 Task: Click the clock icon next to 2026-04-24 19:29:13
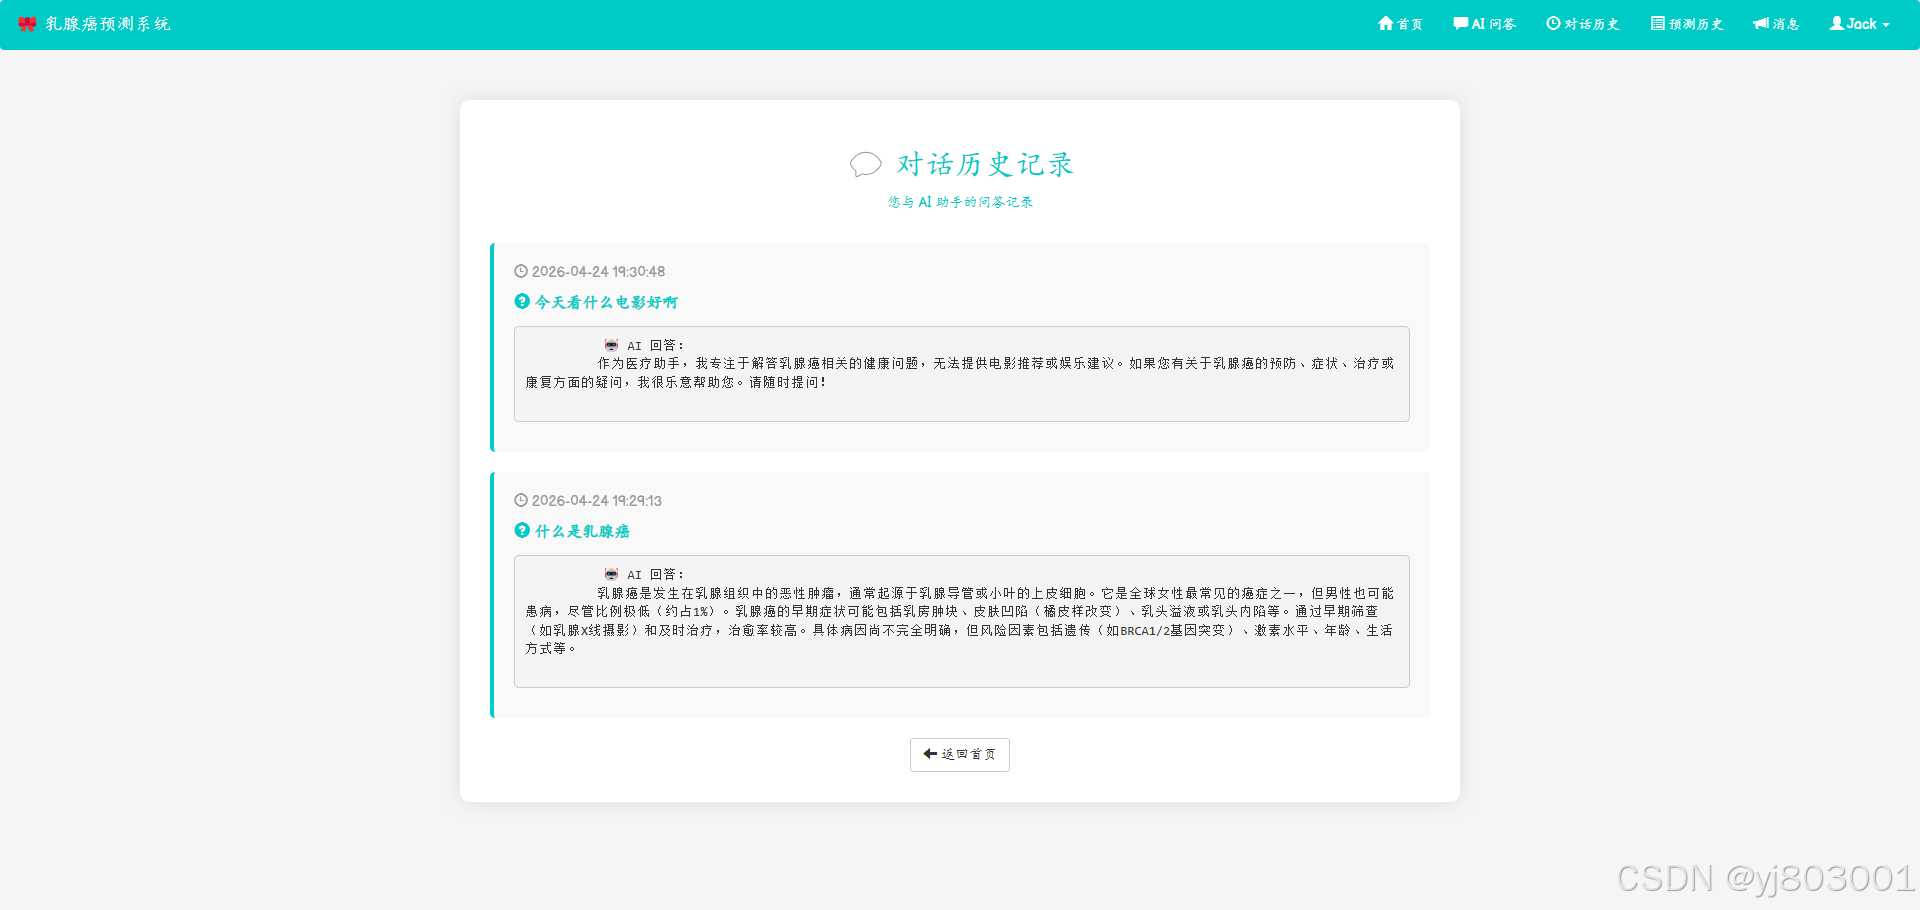click(521, 500)
